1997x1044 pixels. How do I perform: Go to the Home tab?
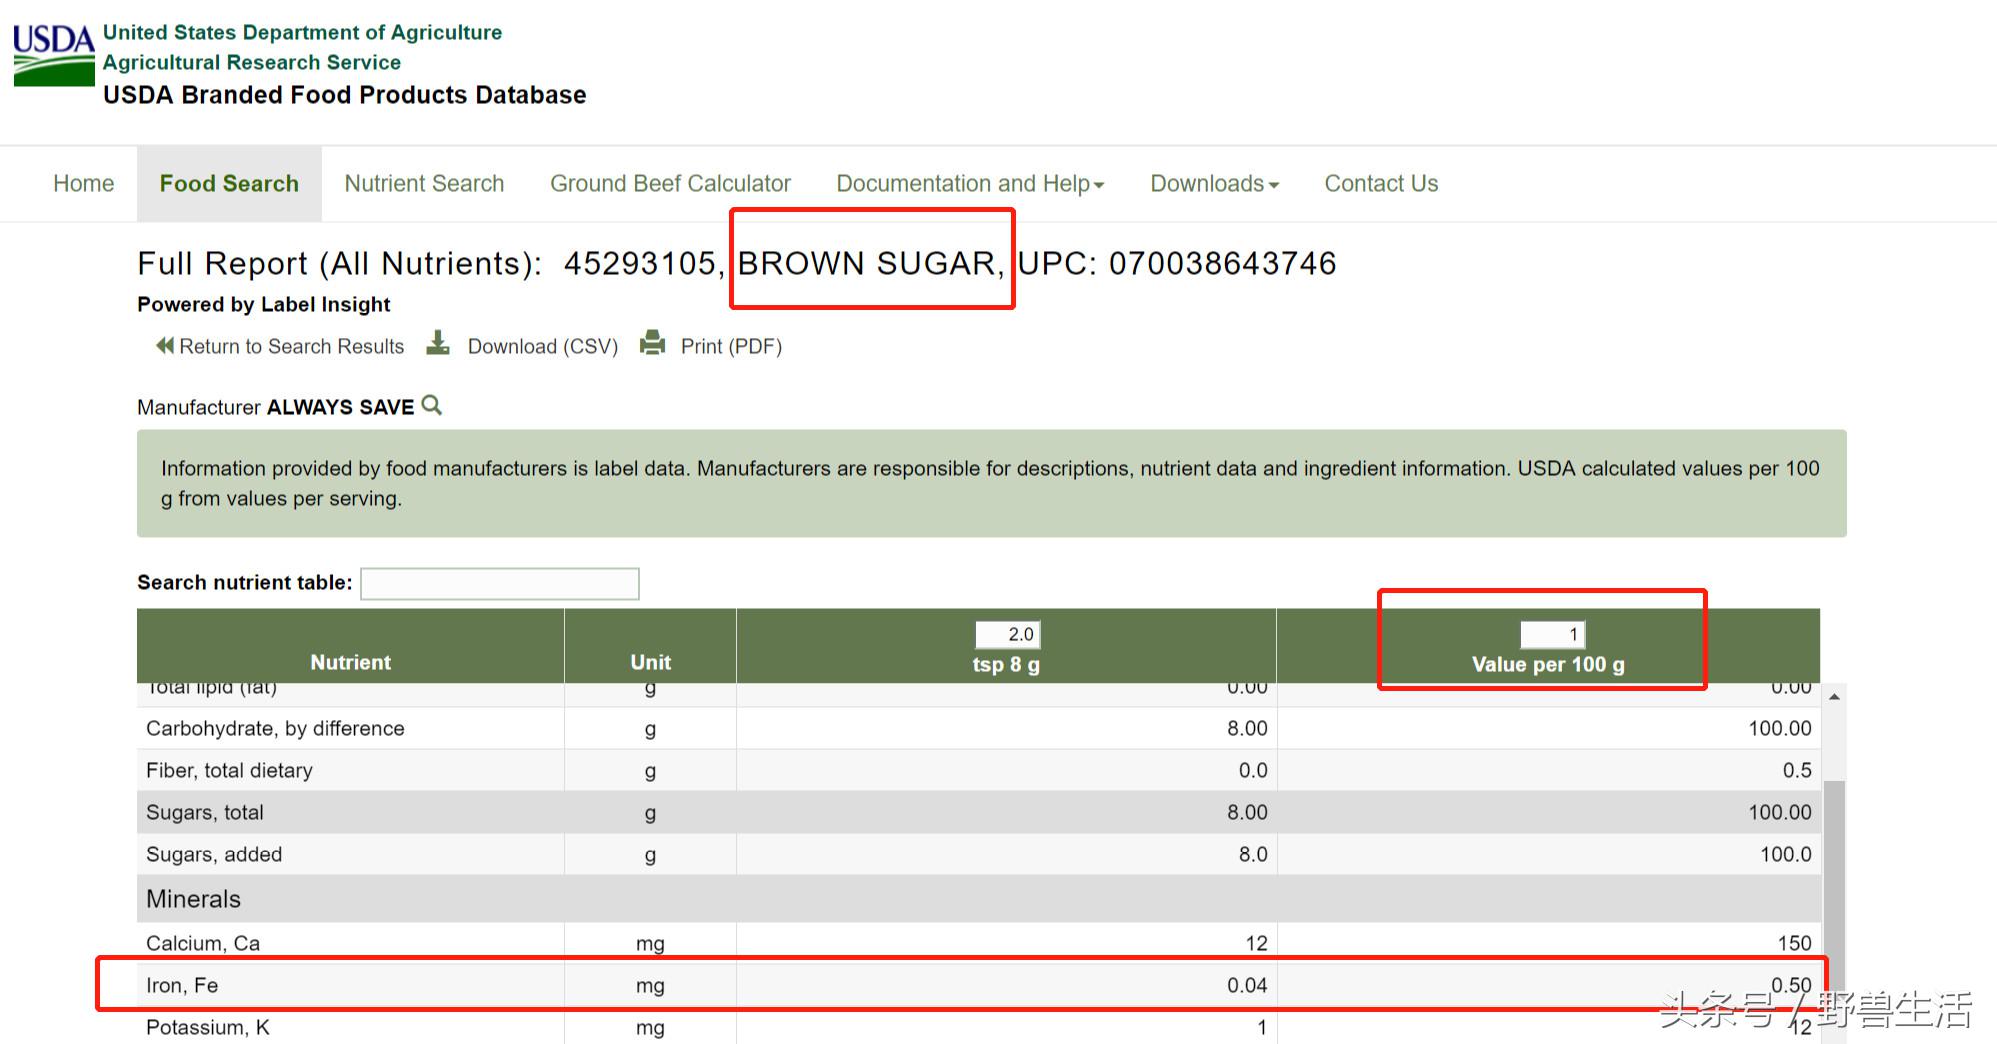coord(84,184)
